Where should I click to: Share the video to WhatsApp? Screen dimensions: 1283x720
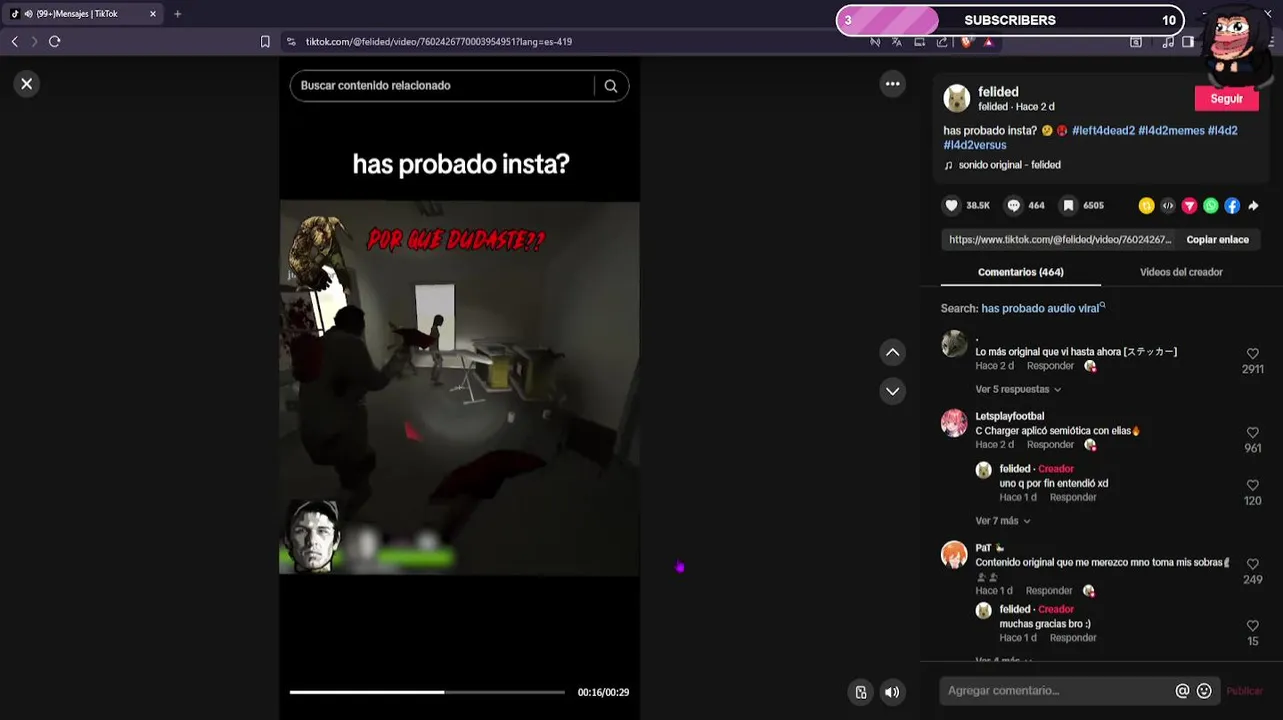pyautogui.click(x=1211, y=206)
